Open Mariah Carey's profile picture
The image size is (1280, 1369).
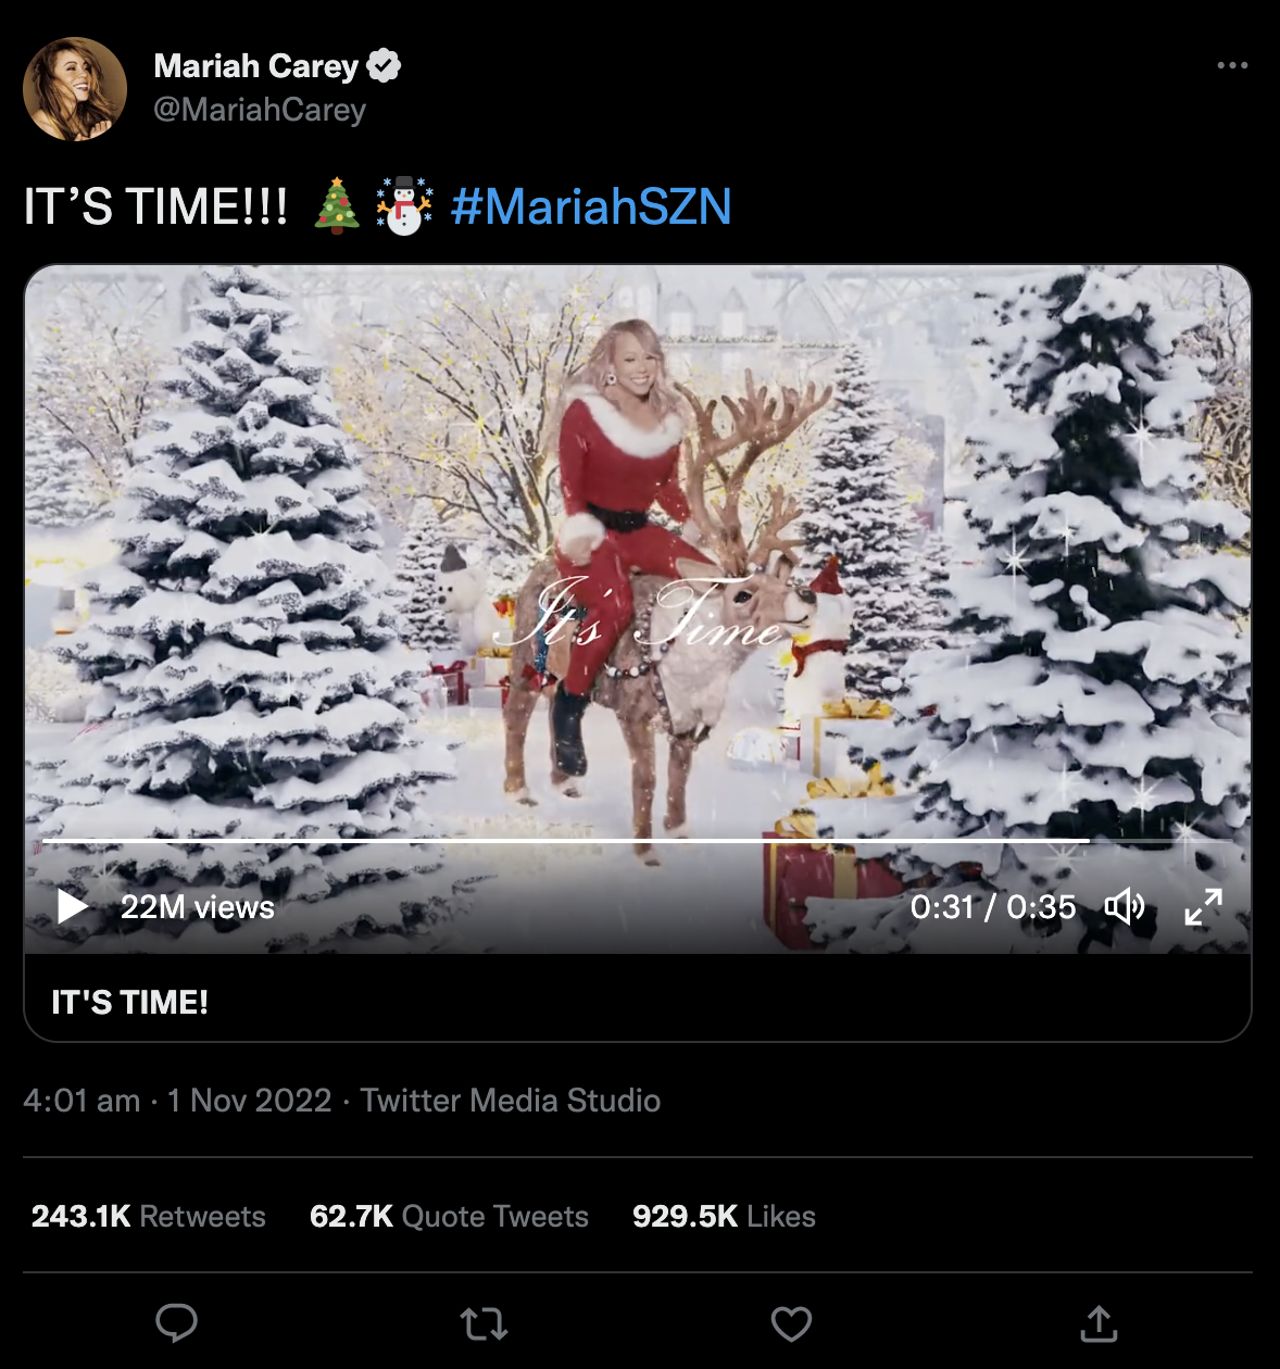click(x=75, y=89)
